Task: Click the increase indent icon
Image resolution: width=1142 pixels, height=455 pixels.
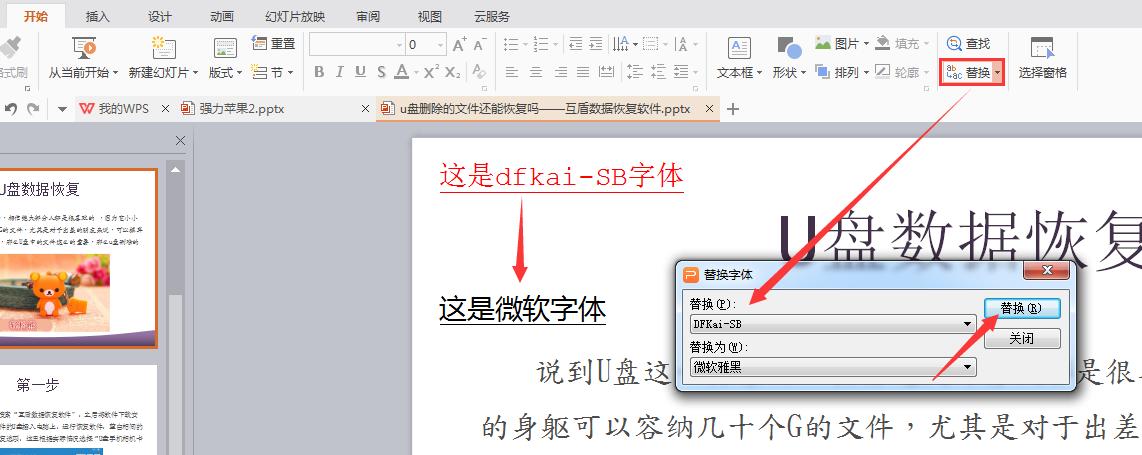Action: coord(596,44)
